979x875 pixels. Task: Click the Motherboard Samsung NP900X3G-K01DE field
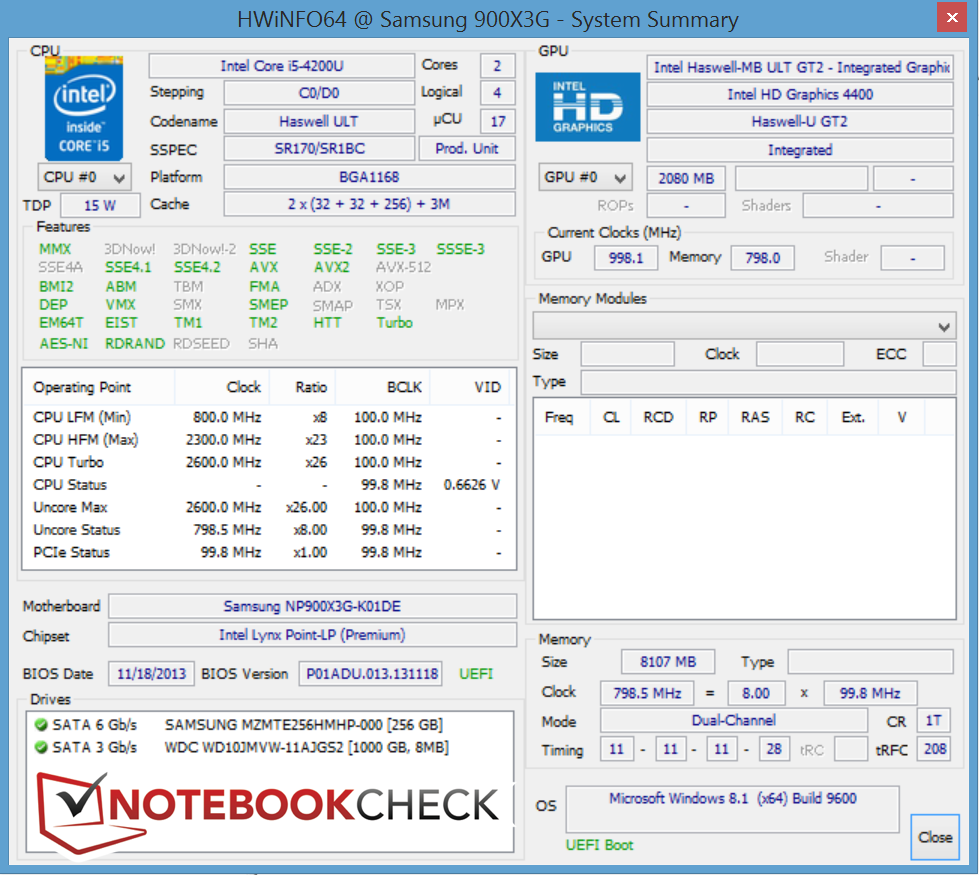[x=312, y=606]
